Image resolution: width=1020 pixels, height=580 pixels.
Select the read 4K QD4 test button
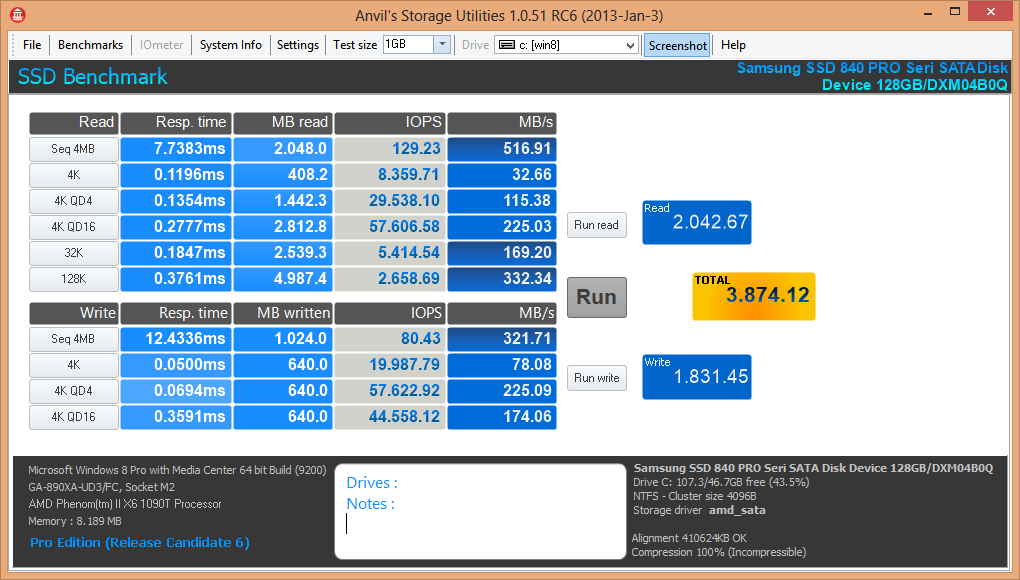coord(74,201)
